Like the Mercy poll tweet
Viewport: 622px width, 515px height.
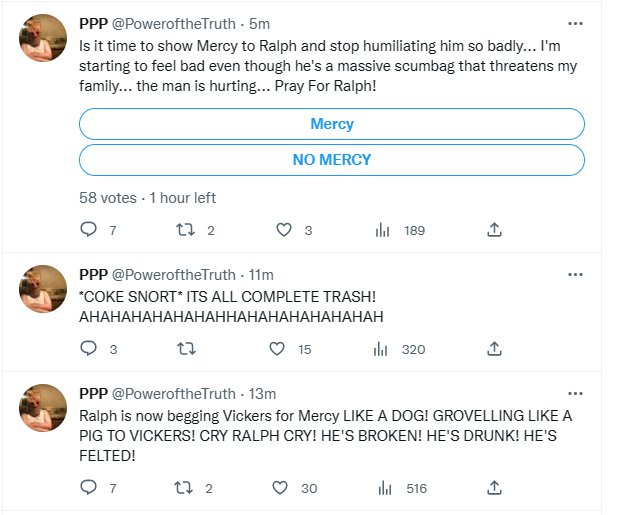click(284, 230)
